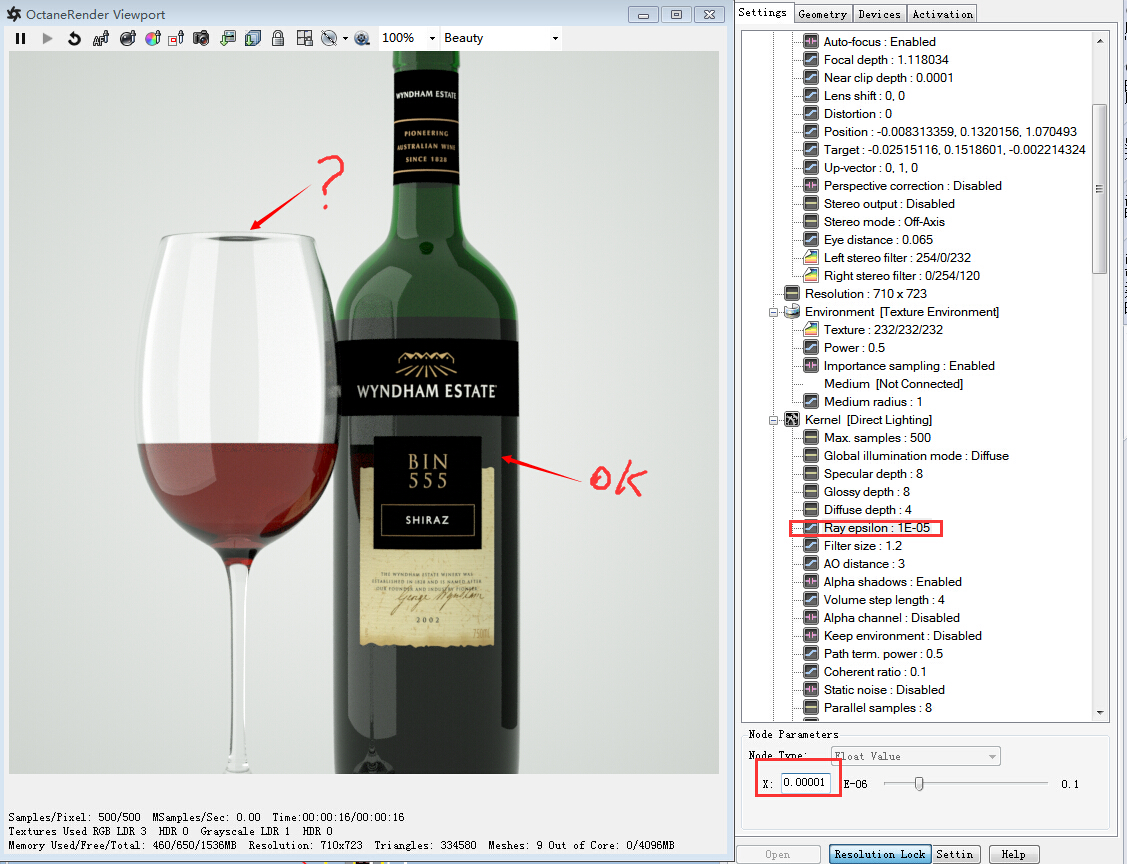Click the Open button
The image size is (1127, 864).
[778, 854]
